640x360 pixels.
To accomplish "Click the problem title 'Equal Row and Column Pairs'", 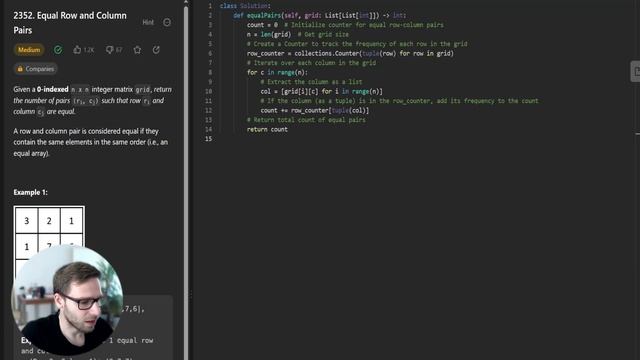I will point(70,22).
